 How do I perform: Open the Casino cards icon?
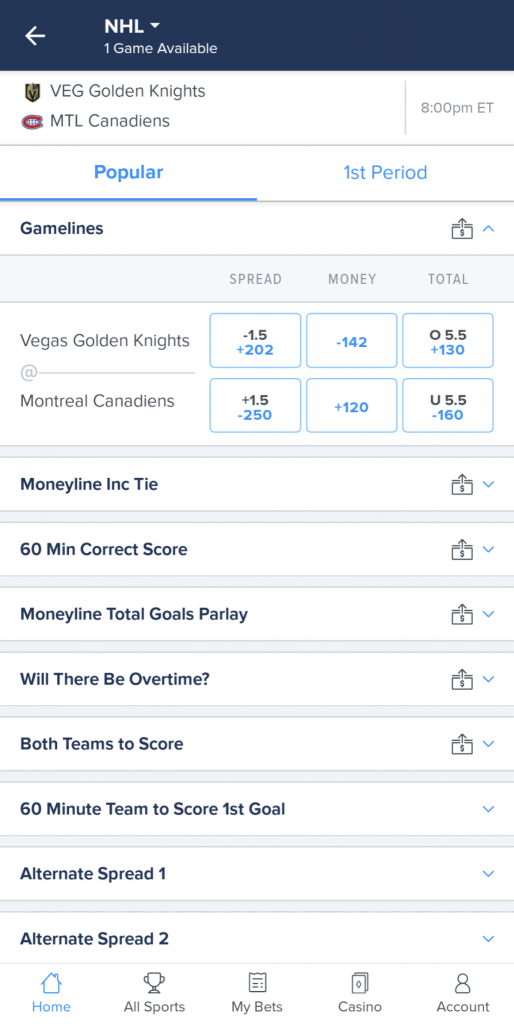pos(360,983)
